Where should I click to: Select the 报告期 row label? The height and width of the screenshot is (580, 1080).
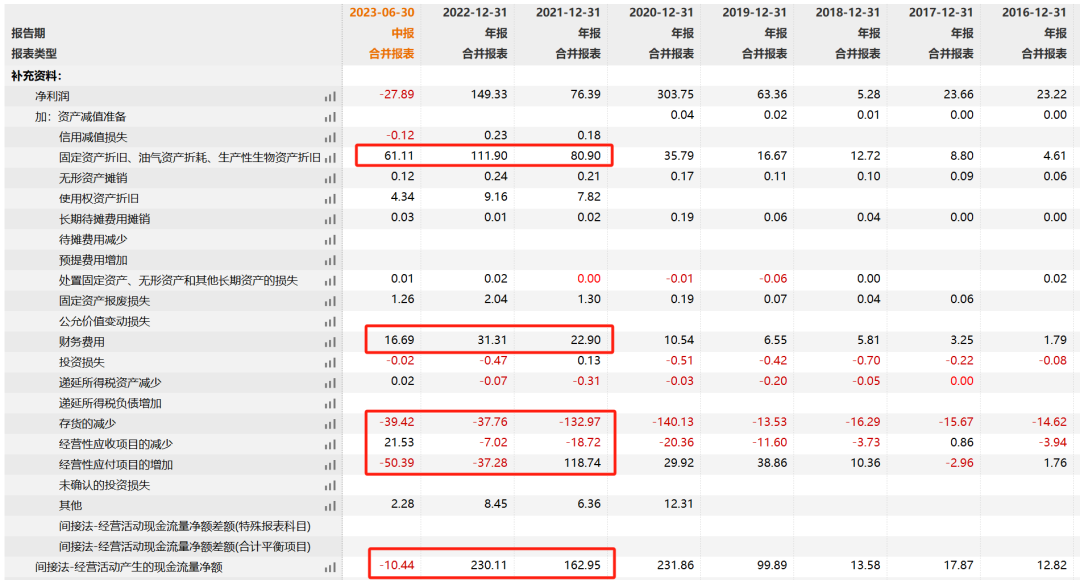(x=28, y=33)
